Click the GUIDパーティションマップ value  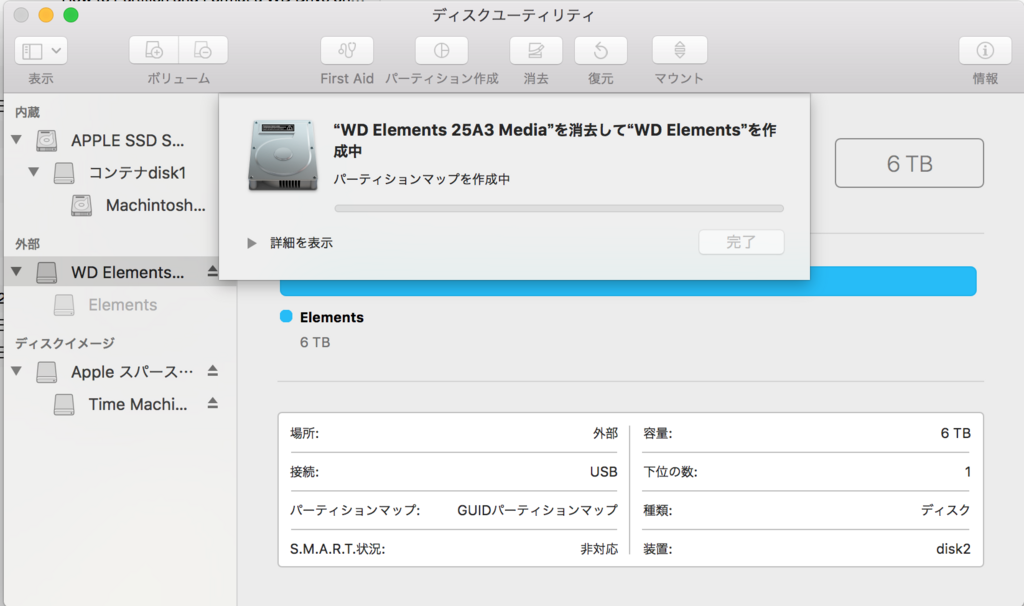click(x=537, y=510)
